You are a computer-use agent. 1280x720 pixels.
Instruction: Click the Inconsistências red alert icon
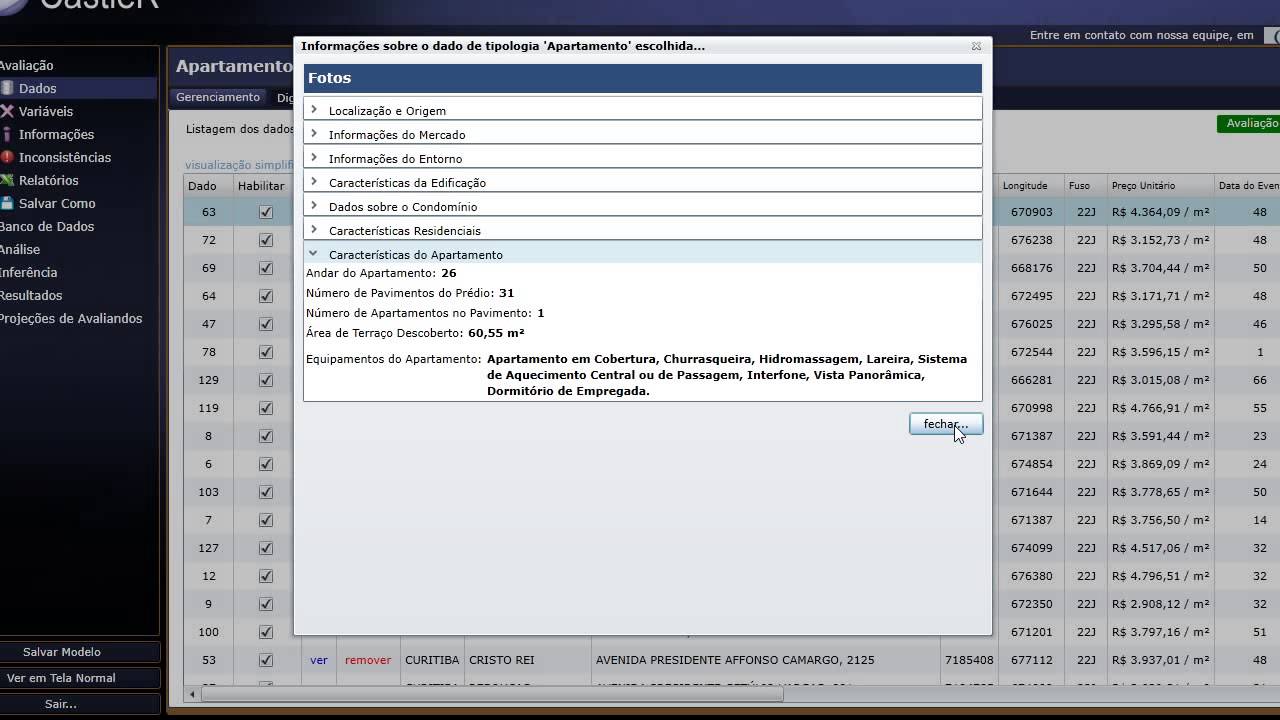click(x=7, y=157)
